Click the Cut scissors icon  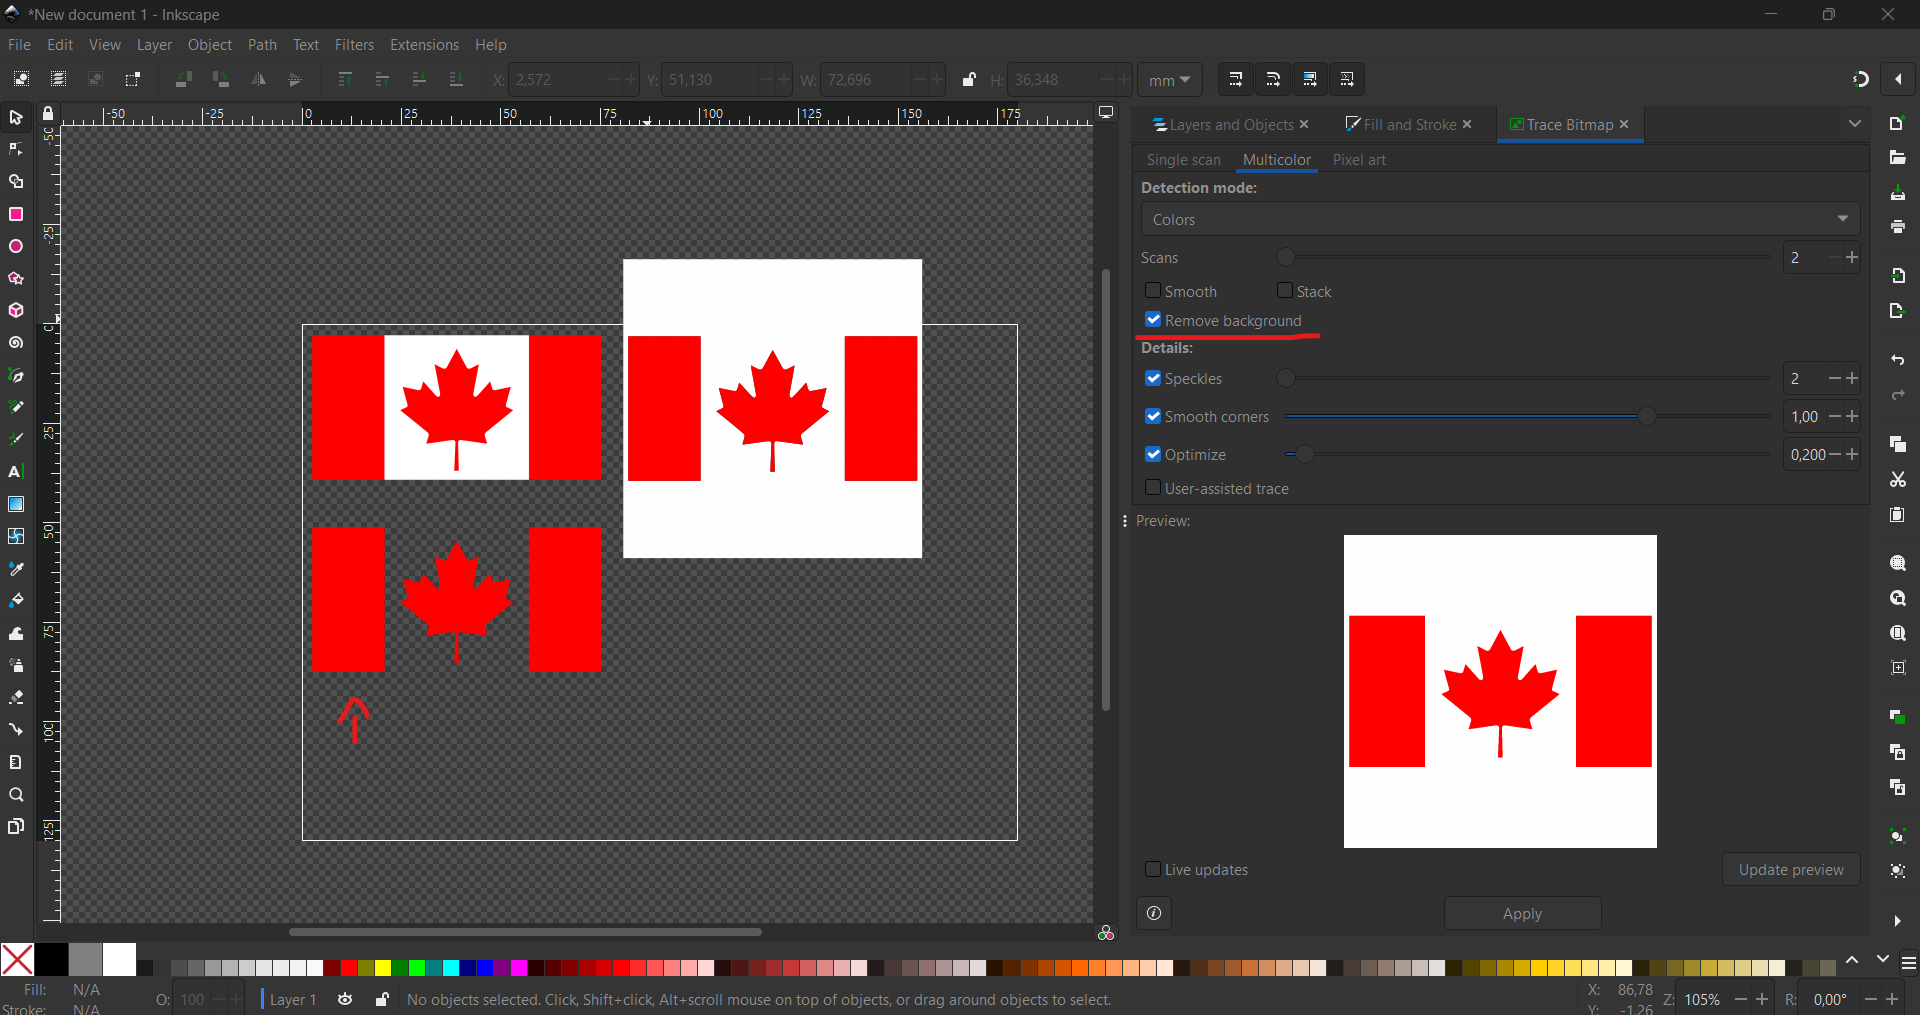[x=1898, y=480]
